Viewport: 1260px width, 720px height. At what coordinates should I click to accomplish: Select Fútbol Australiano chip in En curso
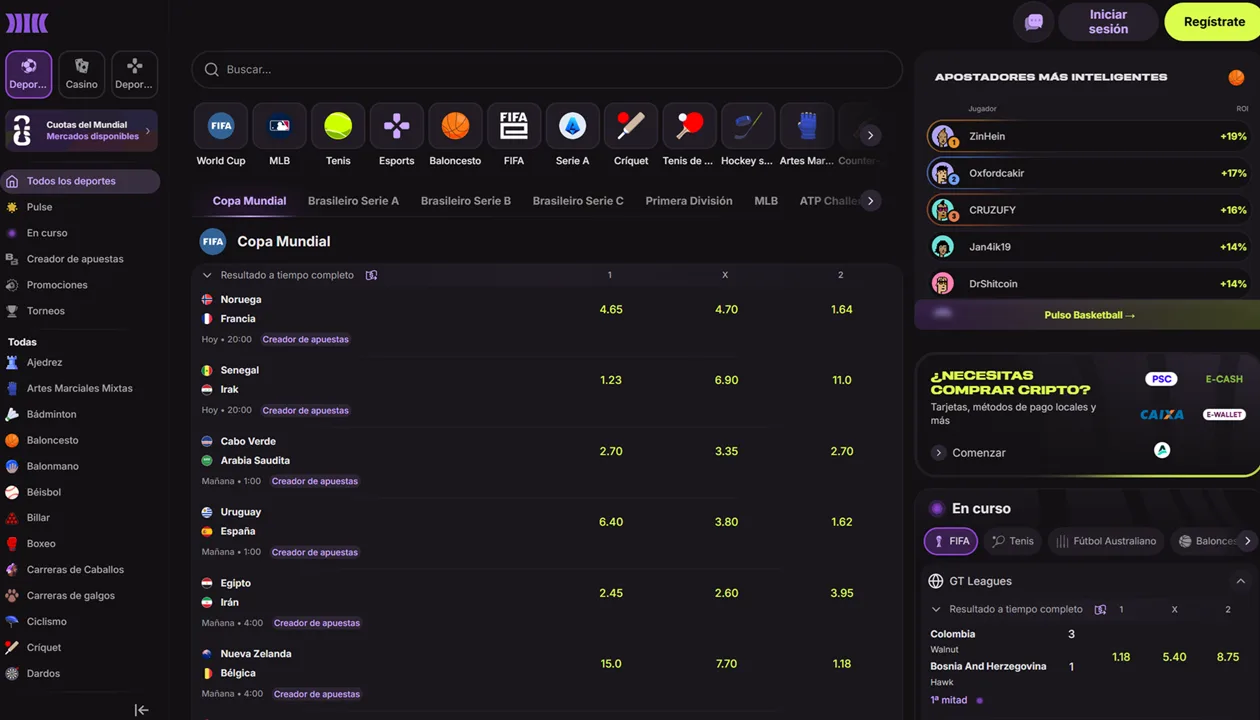(x=1106, y=541)
